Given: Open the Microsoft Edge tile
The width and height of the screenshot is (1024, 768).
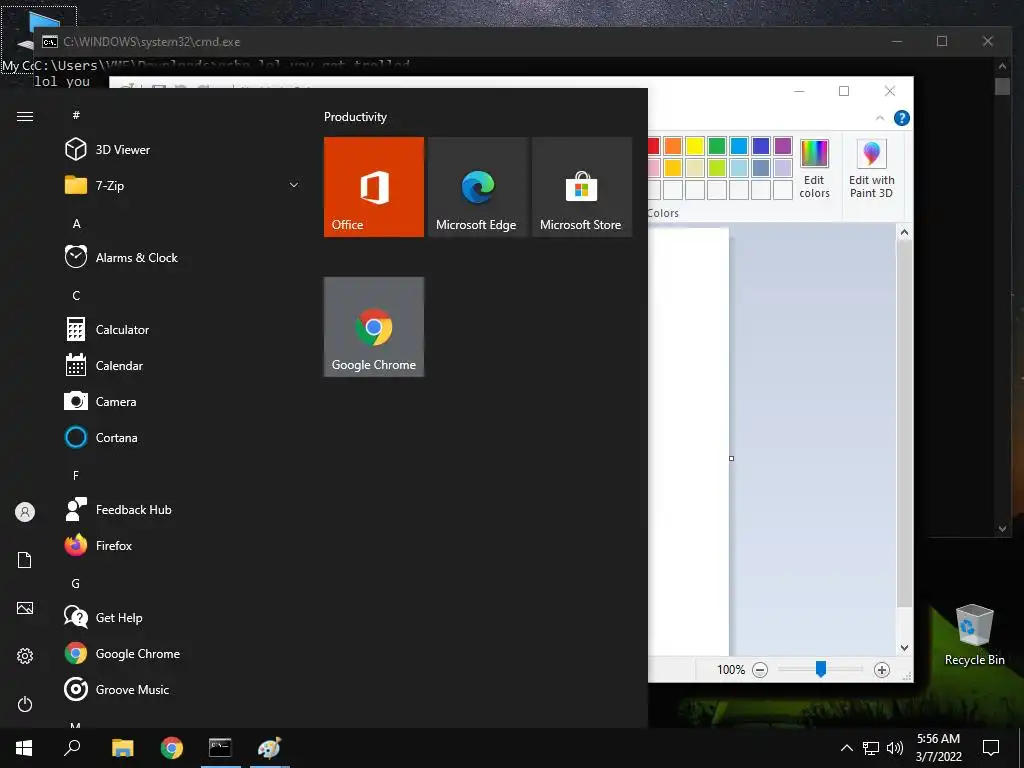Looking at the screenshot, I should click(x=477, y=187).
